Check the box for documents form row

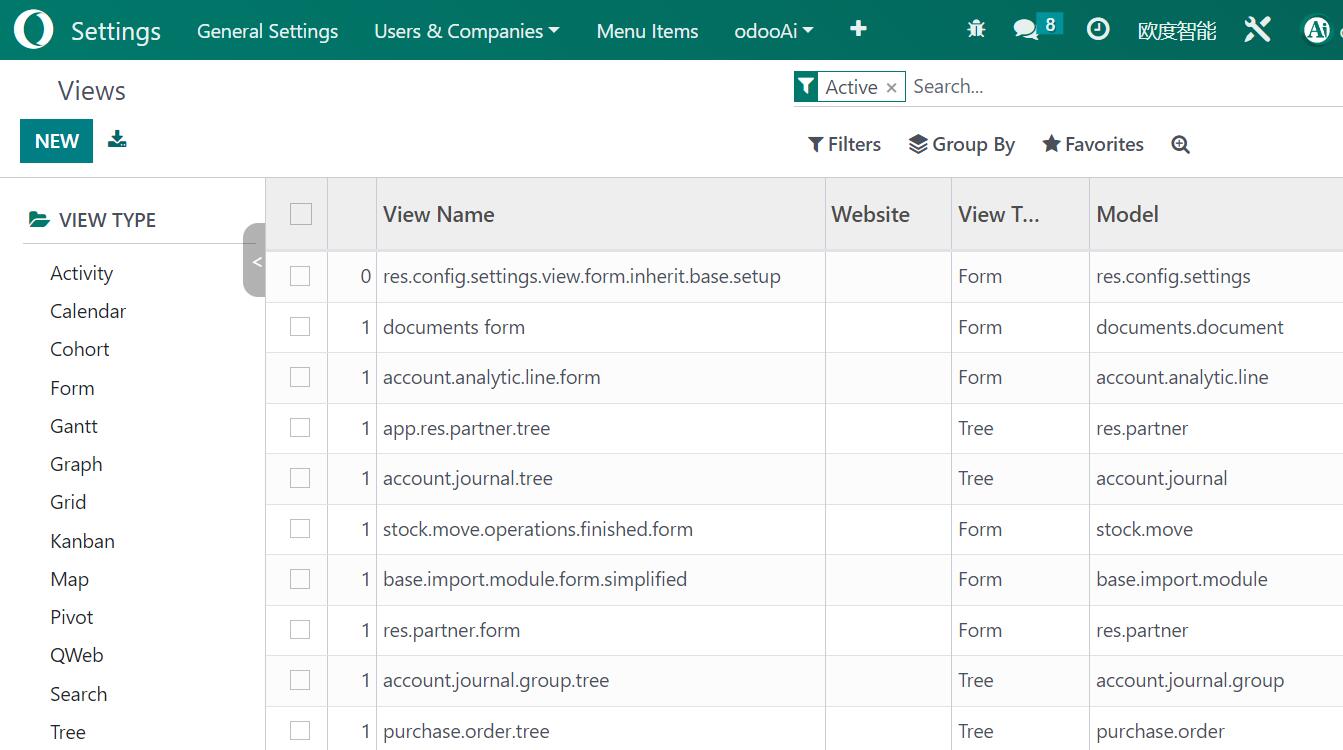300,327
